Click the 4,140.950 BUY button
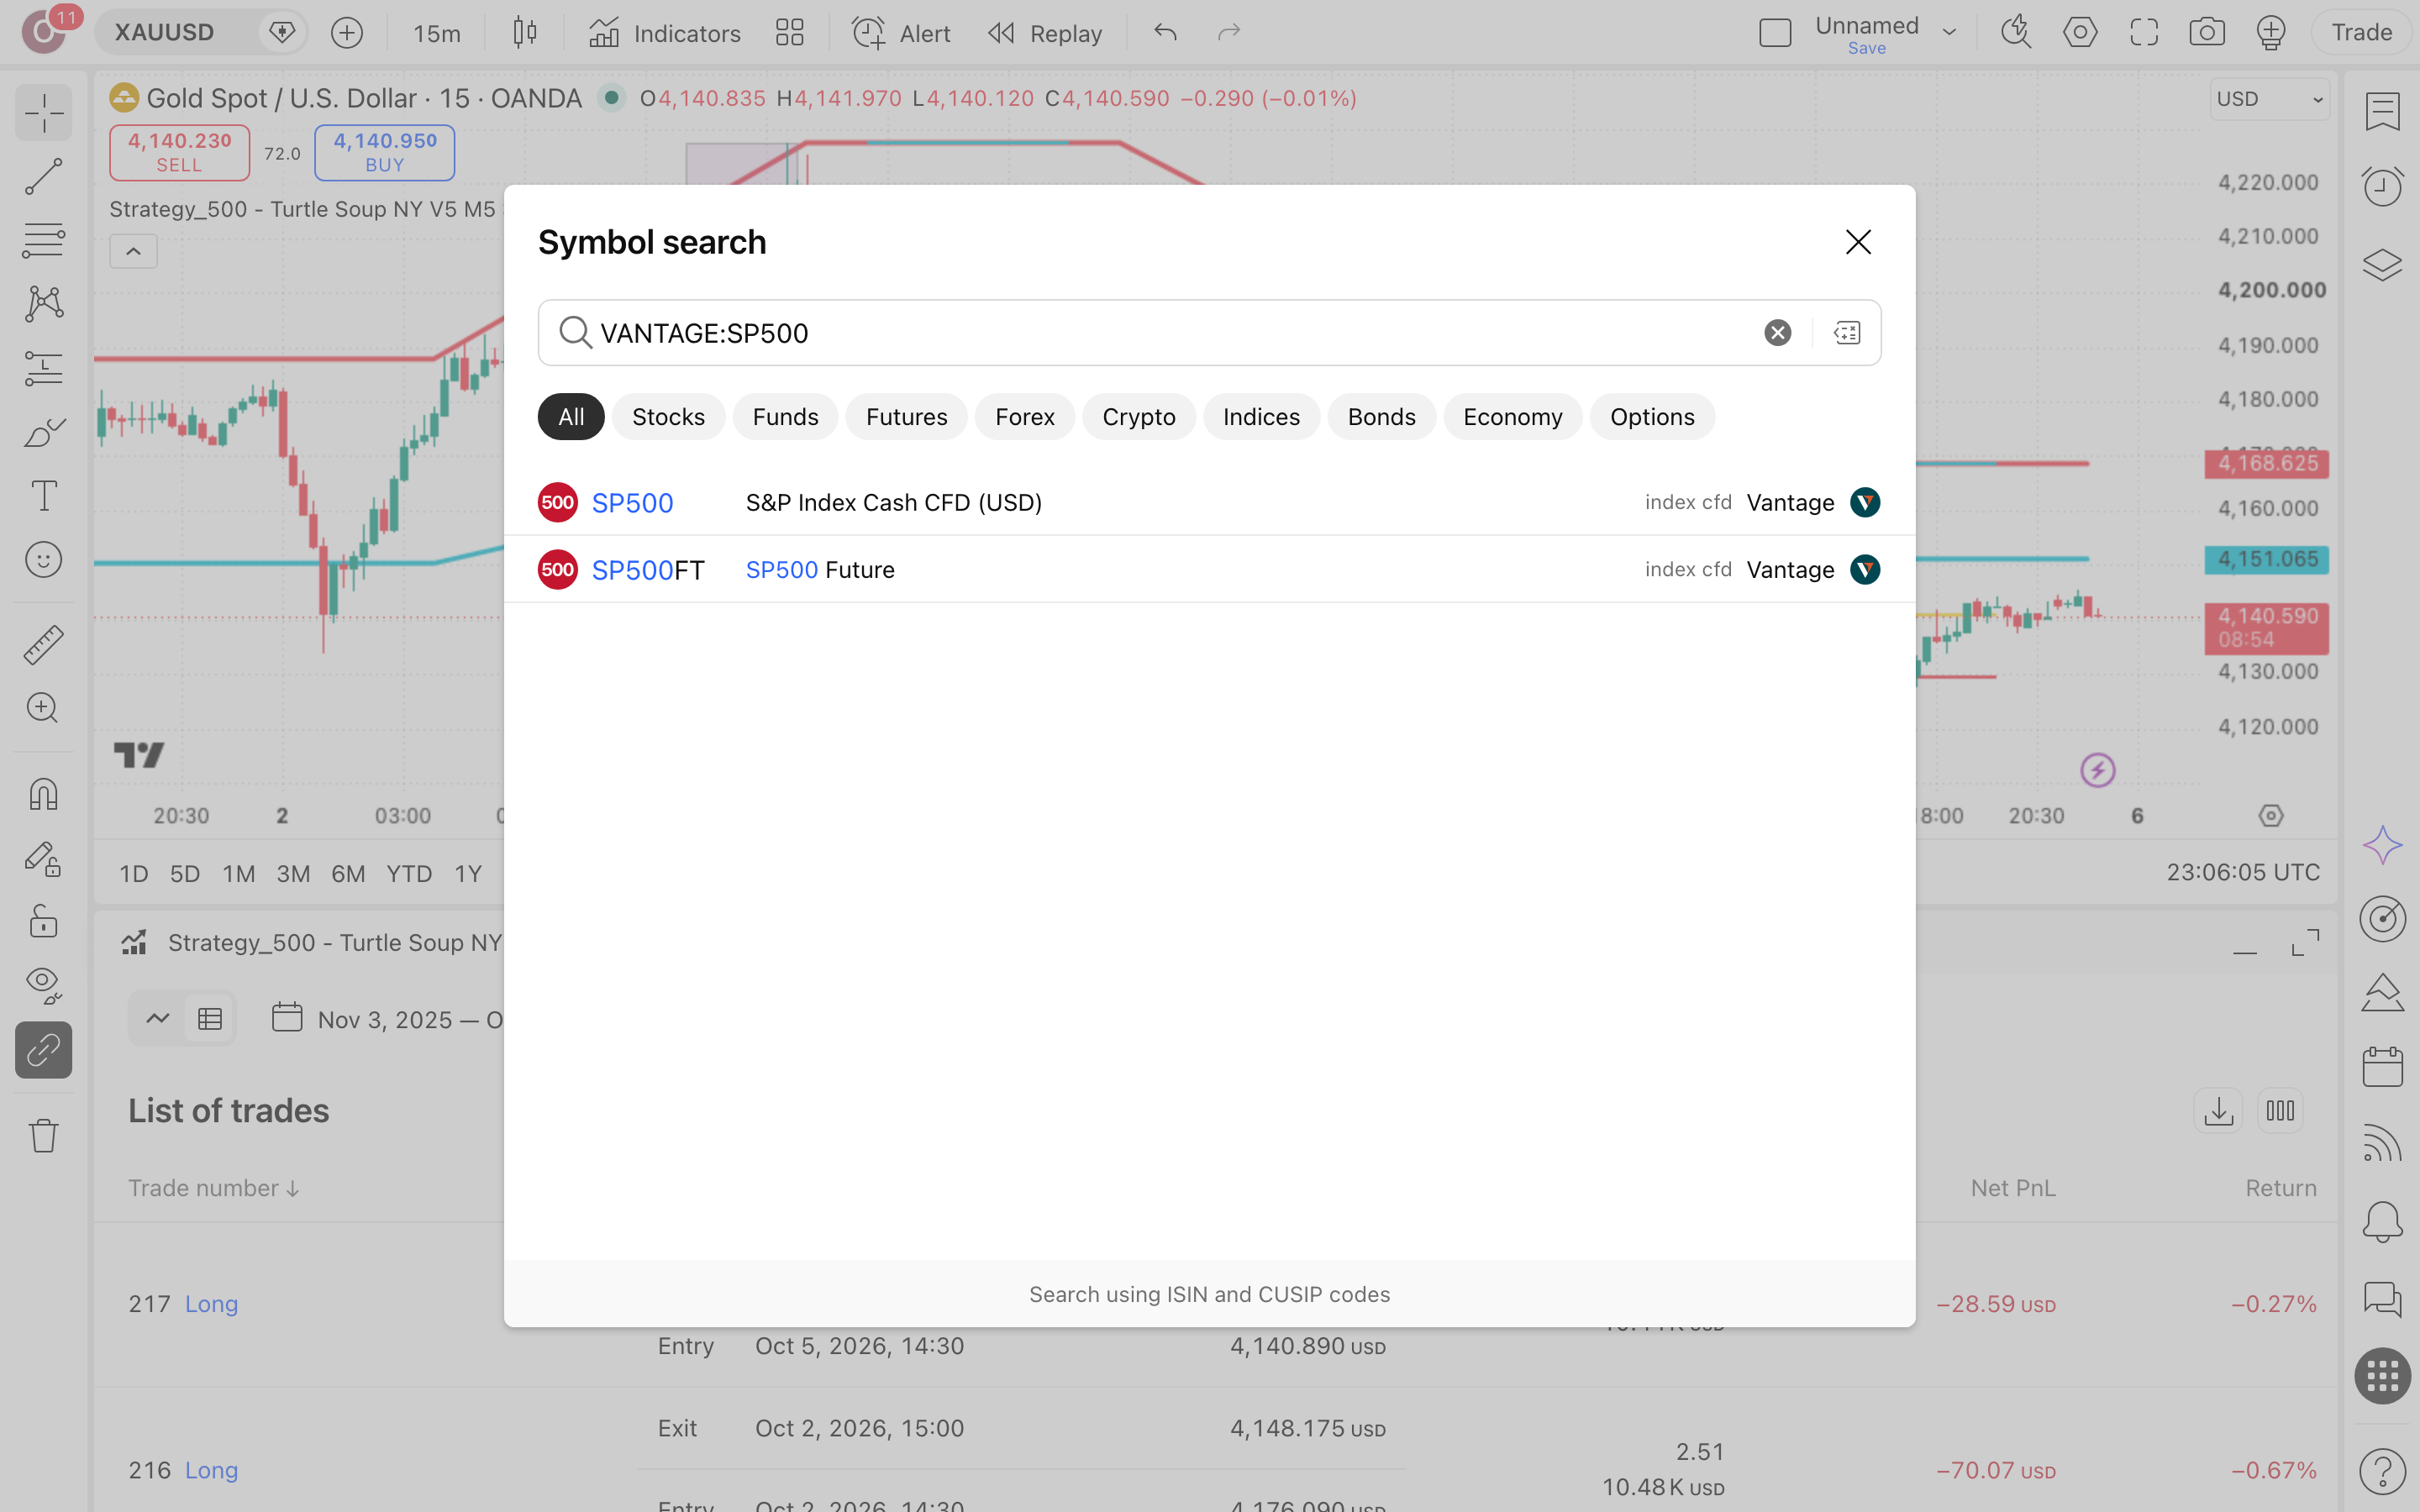Screen dimensions: 2420x1512 point(384,152)
